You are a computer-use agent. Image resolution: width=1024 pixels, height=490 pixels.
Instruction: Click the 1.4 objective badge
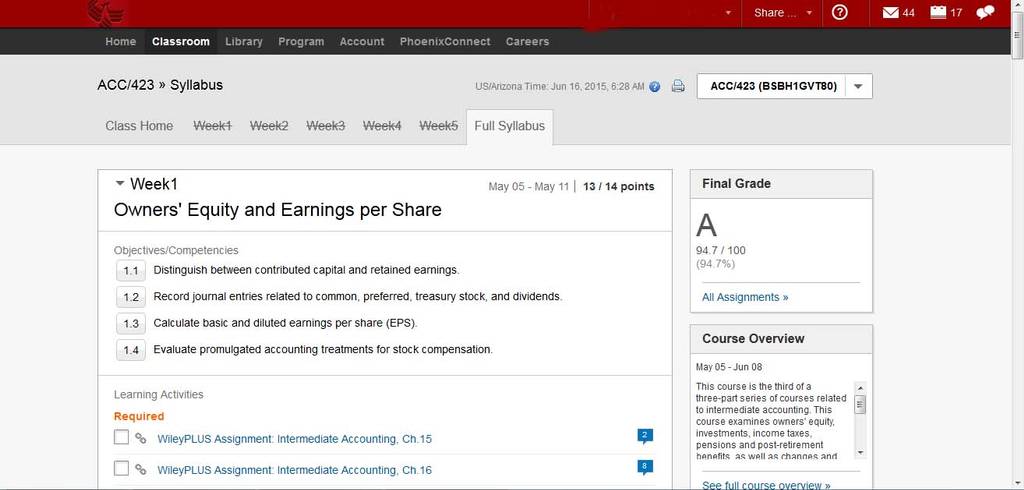coord(131,350)
